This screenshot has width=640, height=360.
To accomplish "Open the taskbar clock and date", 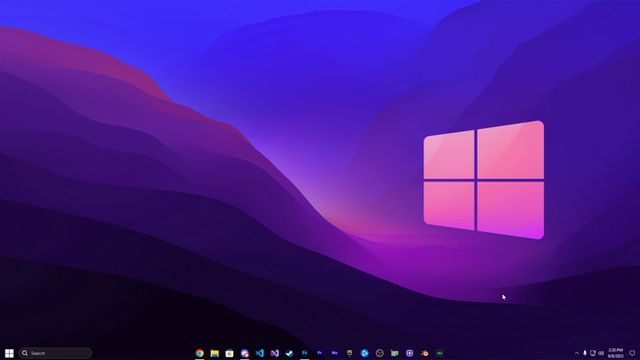I will 616,353.
